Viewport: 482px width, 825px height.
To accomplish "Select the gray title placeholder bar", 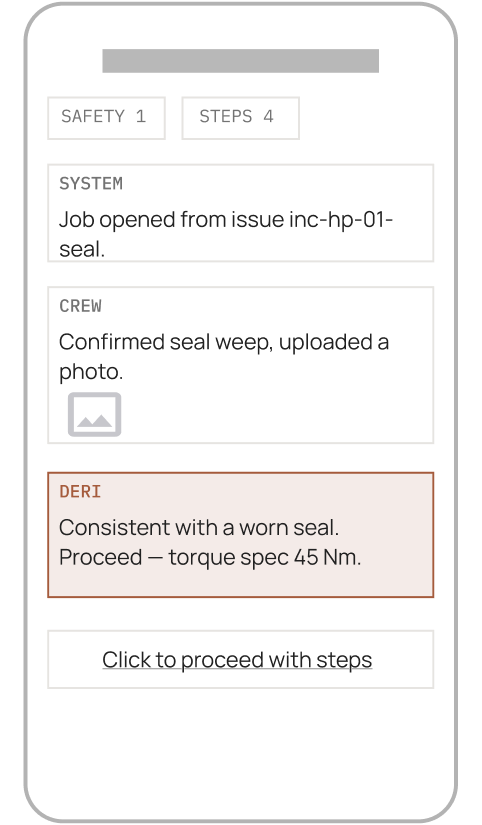I will pos(240,61).
